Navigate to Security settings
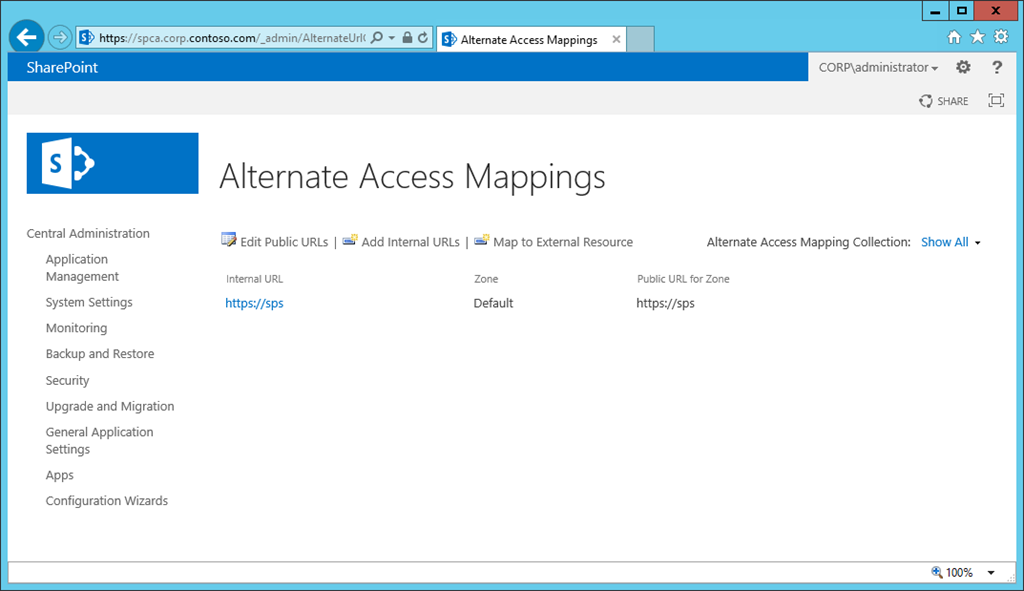Screen dimensions: 1024x591 (67, 380)
